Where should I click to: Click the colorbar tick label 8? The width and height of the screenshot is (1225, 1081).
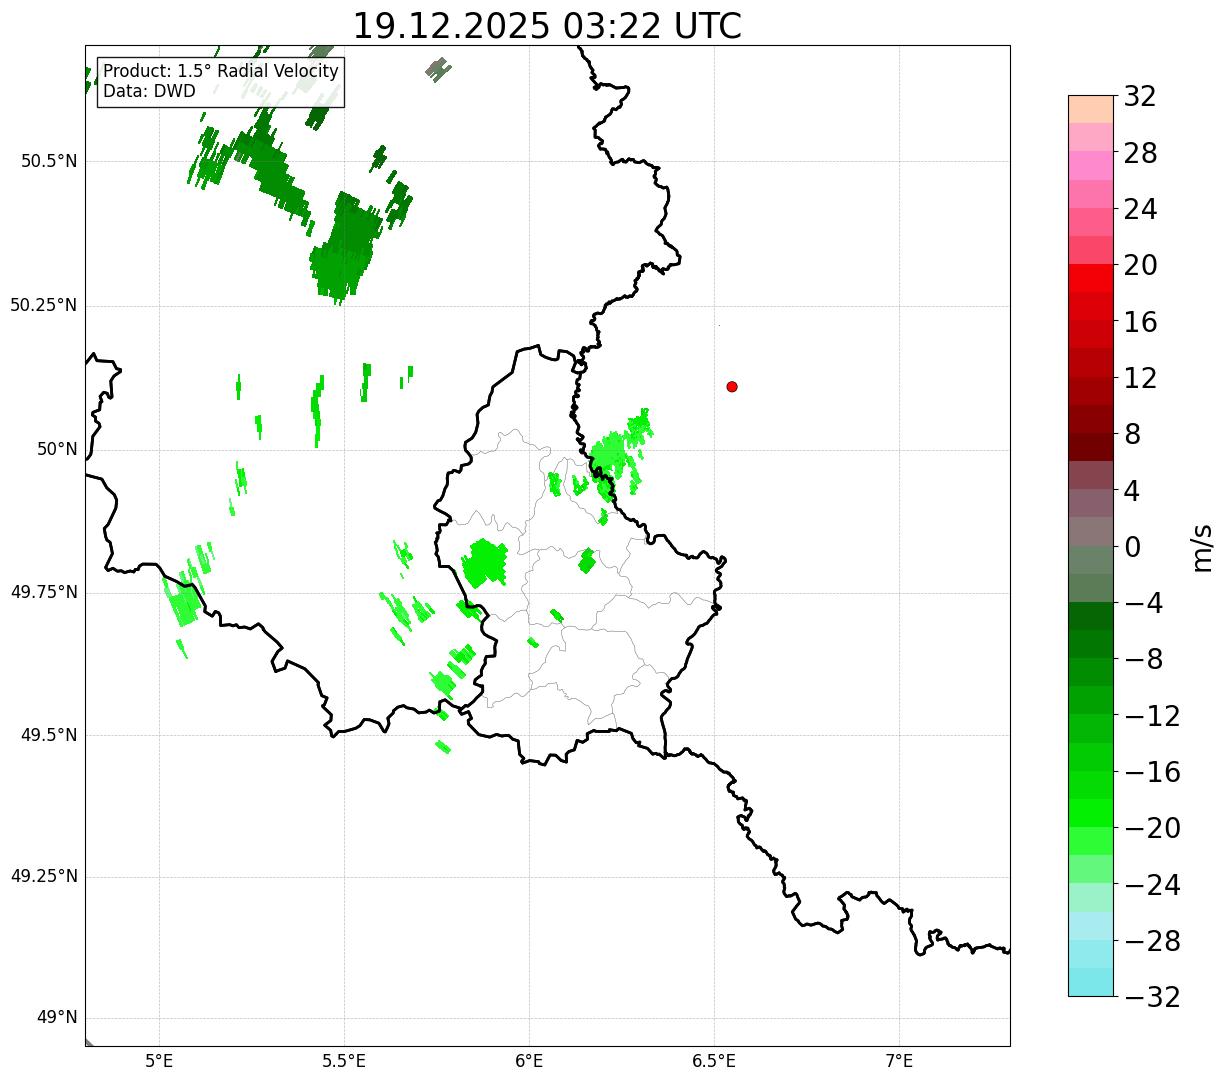click(1132, 435)
